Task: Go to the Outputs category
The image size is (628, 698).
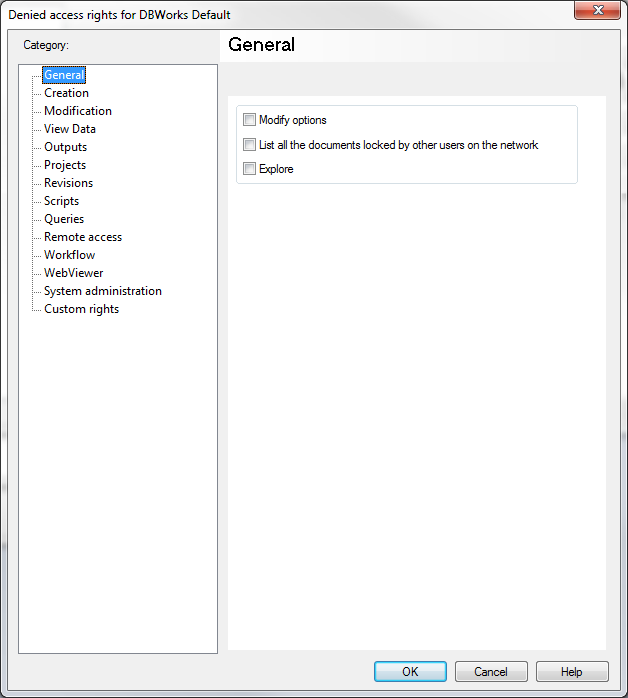Action: 65,147
